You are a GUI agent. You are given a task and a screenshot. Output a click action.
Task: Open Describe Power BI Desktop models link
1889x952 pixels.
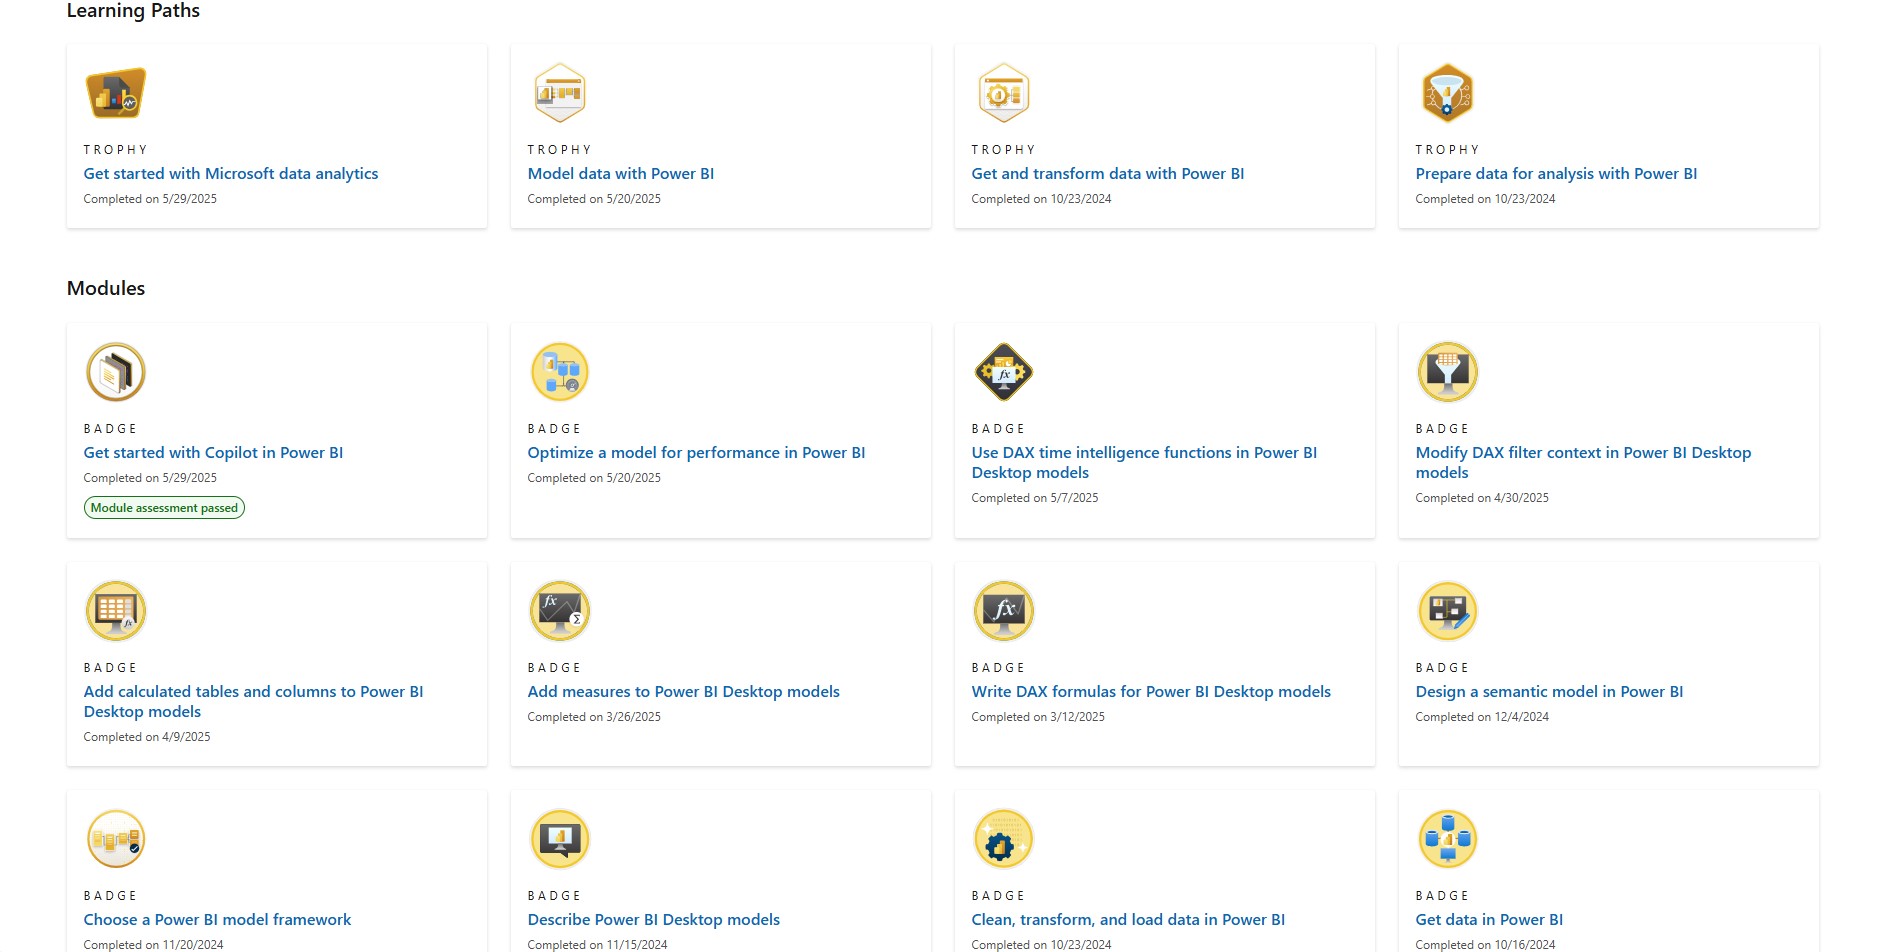coord(653,920)
